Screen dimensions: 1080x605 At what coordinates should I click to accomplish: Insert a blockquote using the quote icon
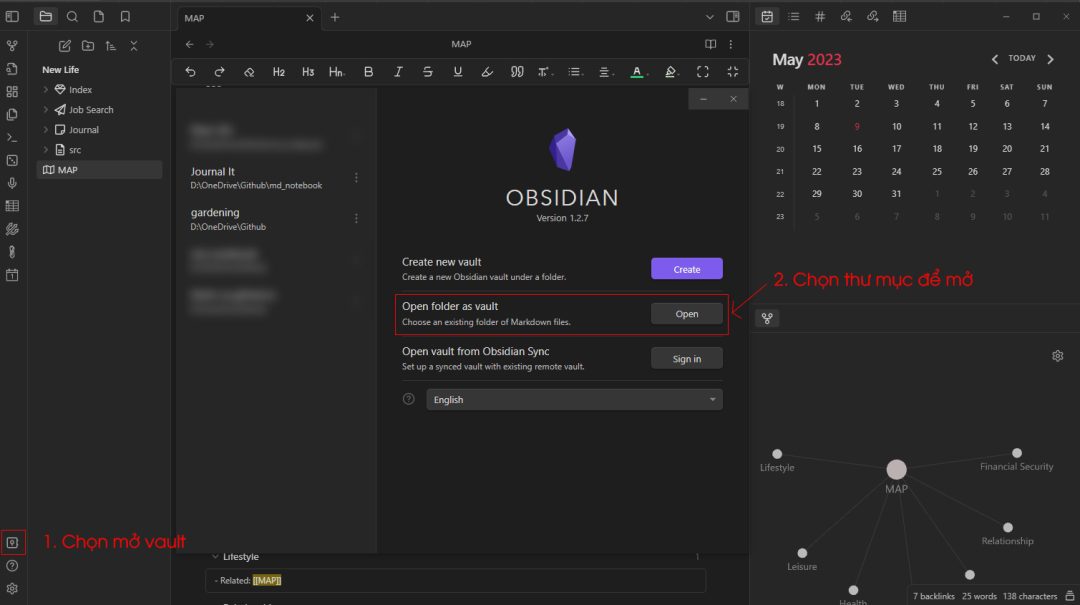[517, 72]
